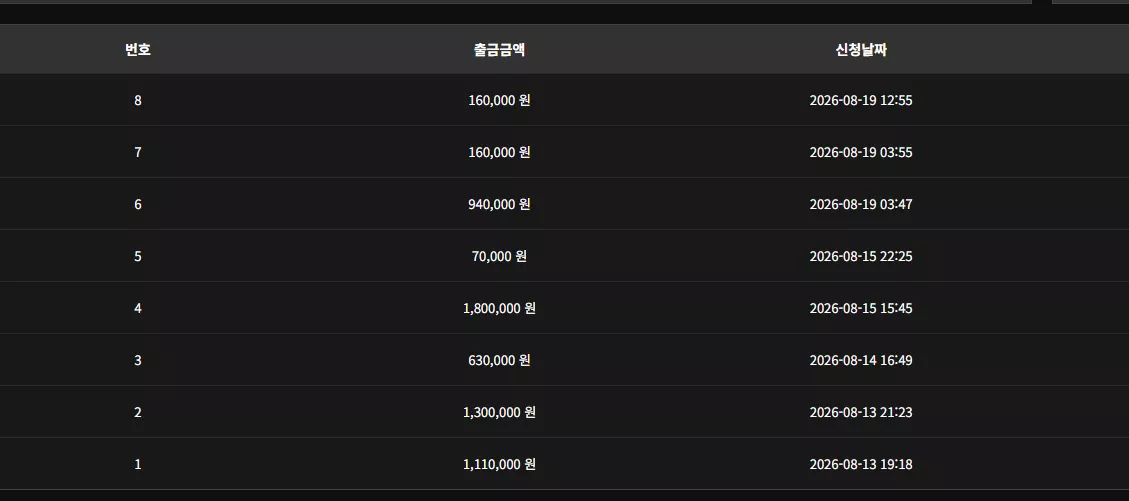Click the 2026-08-13 21:23 date cell

tap(860, 412)
